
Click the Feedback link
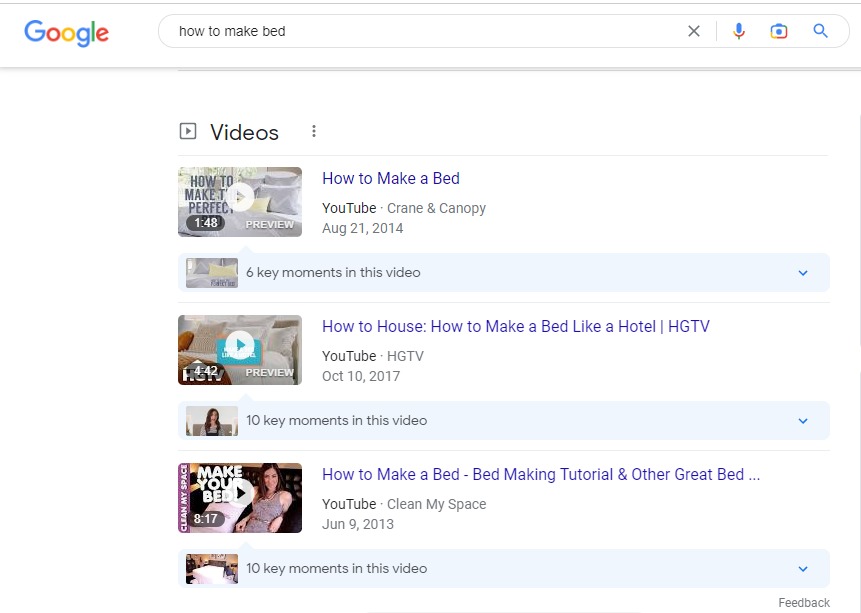tap(804, 603)
